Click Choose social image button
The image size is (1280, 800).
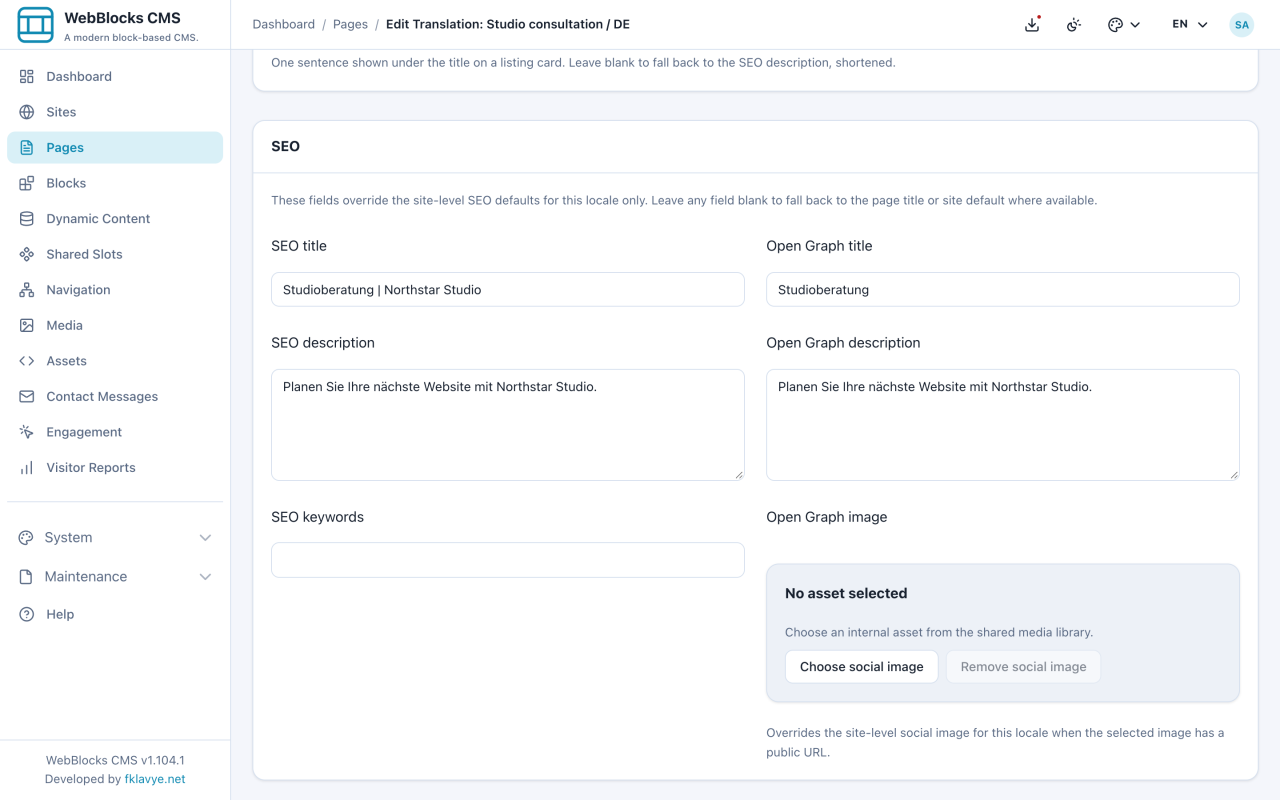tap(861, 667)
